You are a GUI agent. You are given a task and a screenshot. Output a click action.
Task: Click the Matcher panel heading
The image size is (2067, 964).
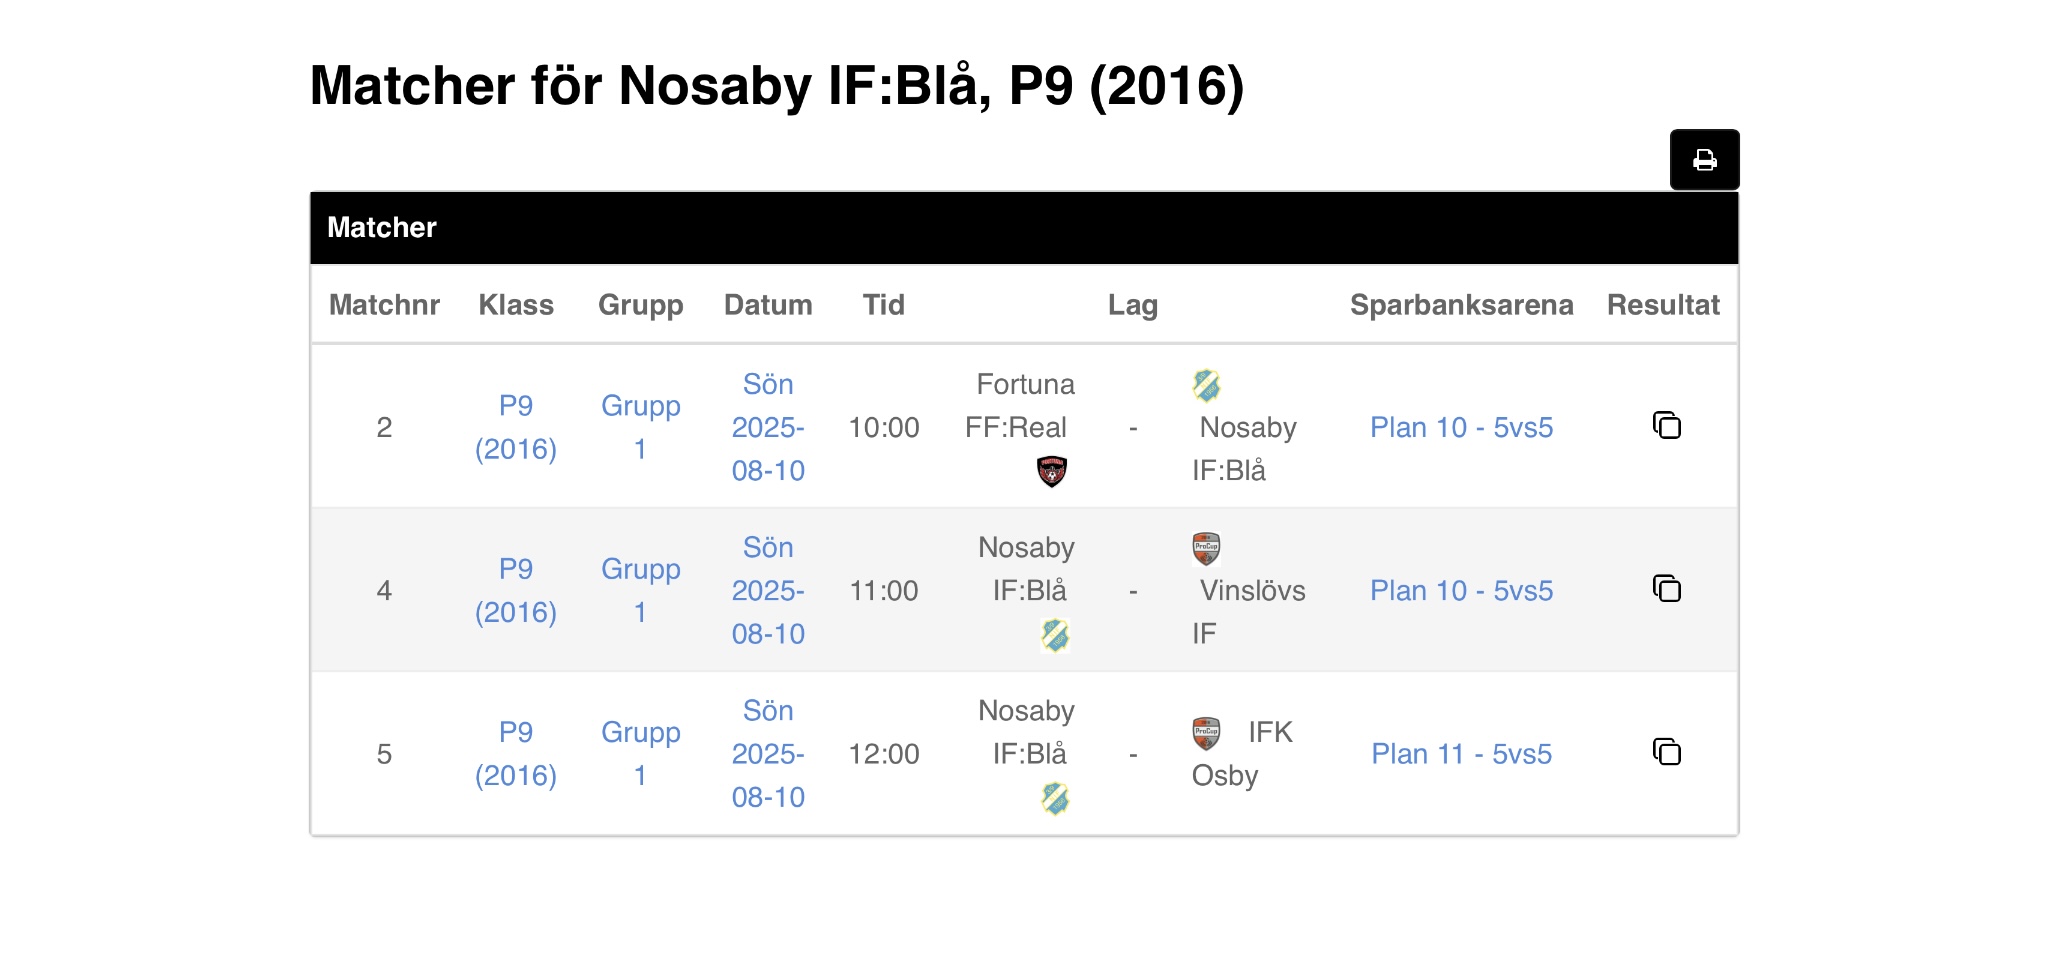[x=382, y=228]
